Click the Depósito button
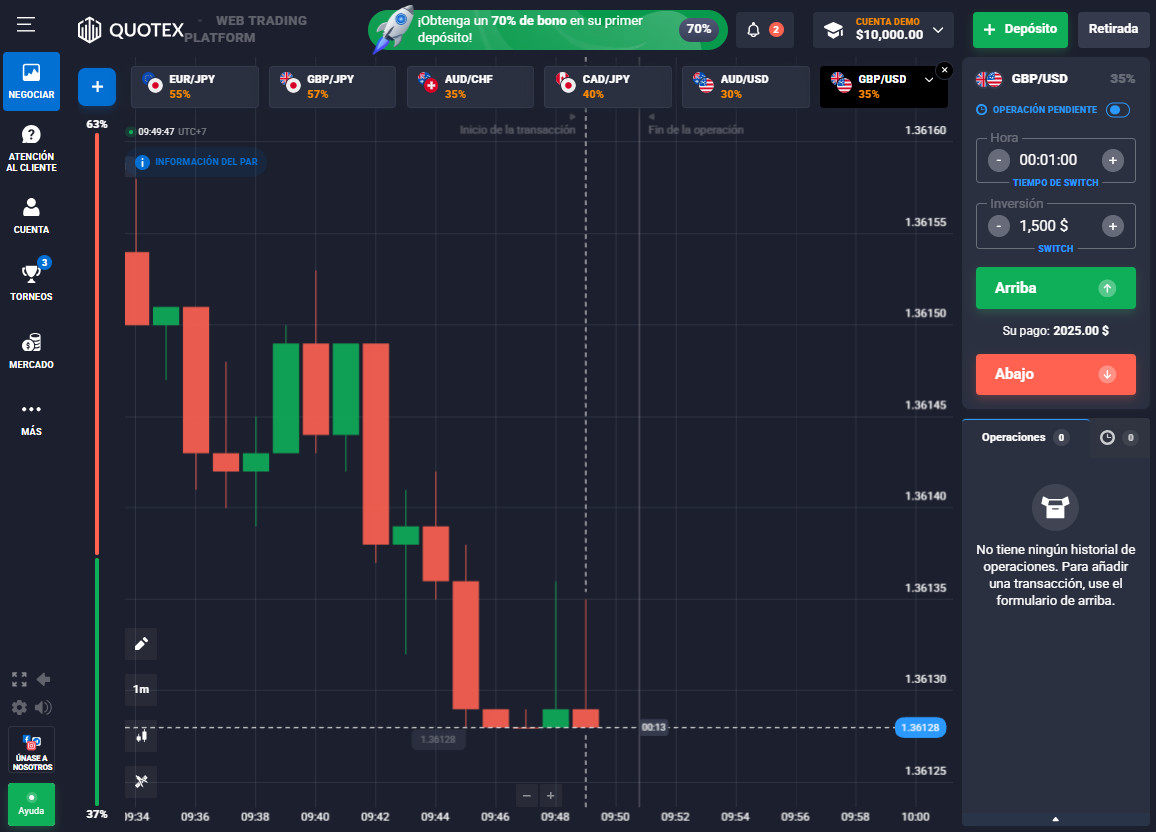Screen dimensions: 1156x832 pos(1020,30)
